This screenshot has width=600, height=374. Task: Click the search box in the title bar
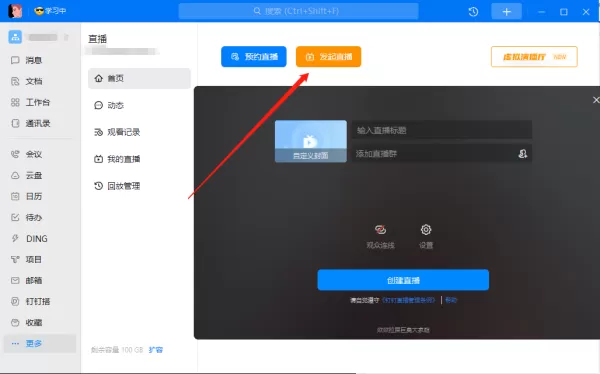click(298, 11)
